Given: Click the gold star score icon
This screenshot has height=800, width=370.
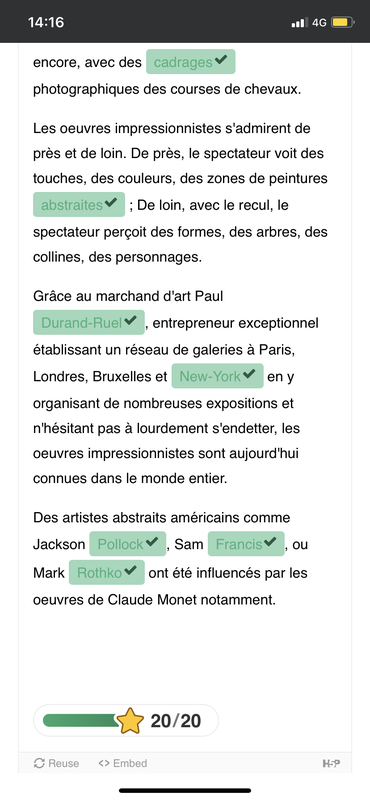Looking at the screenshot, I should 131,720.
